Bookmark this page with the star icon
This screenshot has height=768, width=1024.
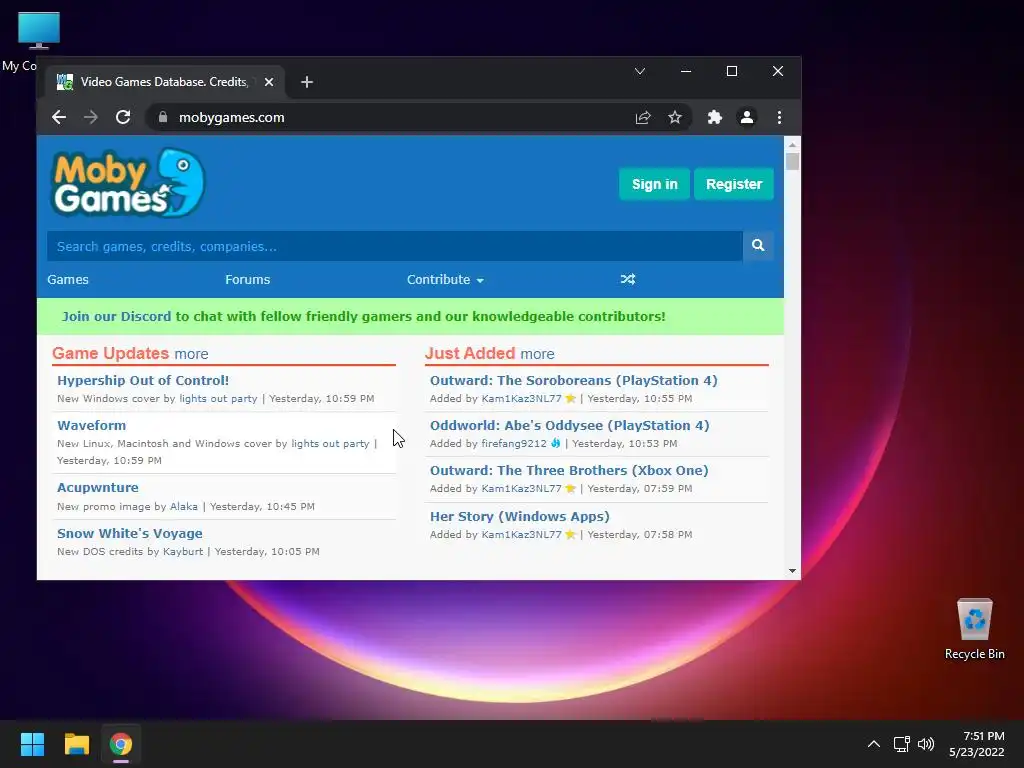675,118
